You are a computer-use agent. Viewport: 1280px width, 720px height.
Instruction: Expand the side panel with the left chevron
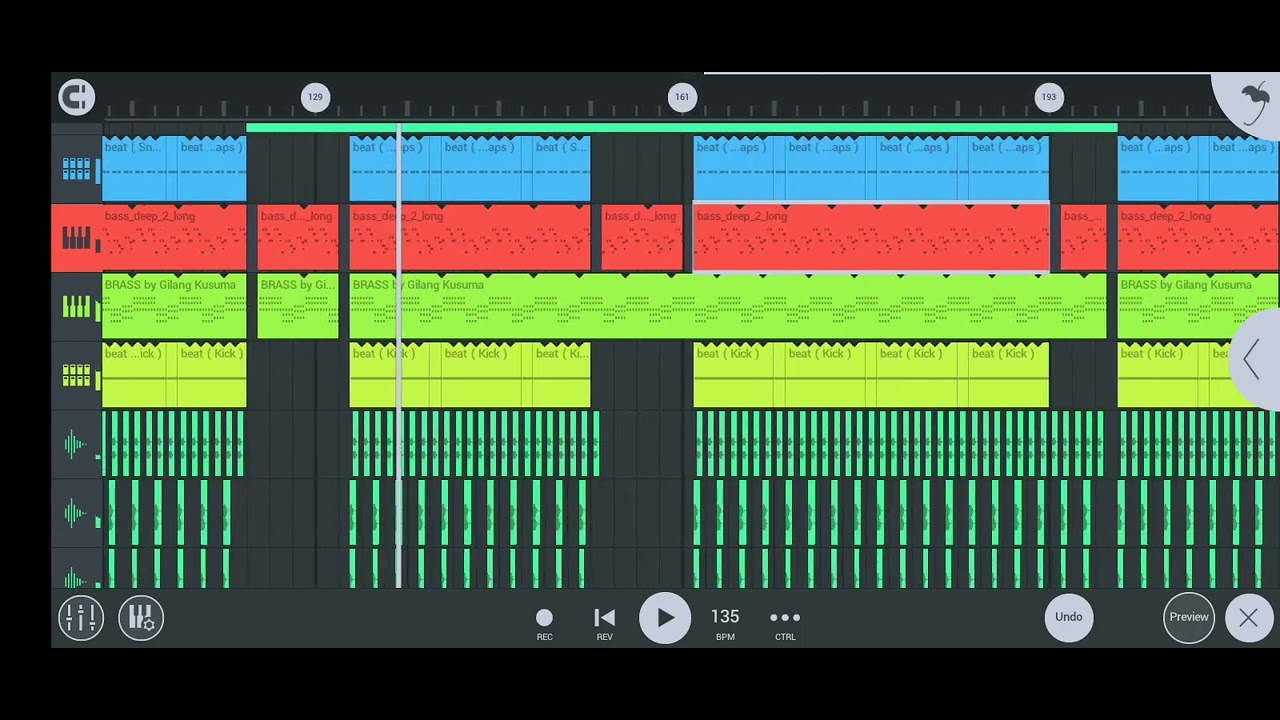point(1252,360)
